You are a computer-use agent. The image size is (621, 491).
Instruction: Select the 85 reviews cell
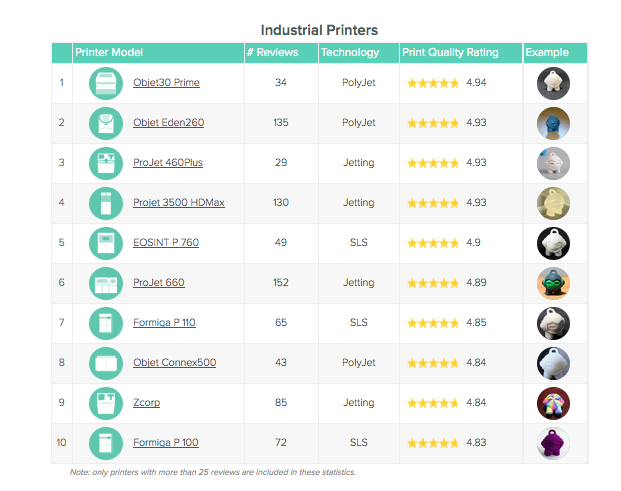point(281,402)
